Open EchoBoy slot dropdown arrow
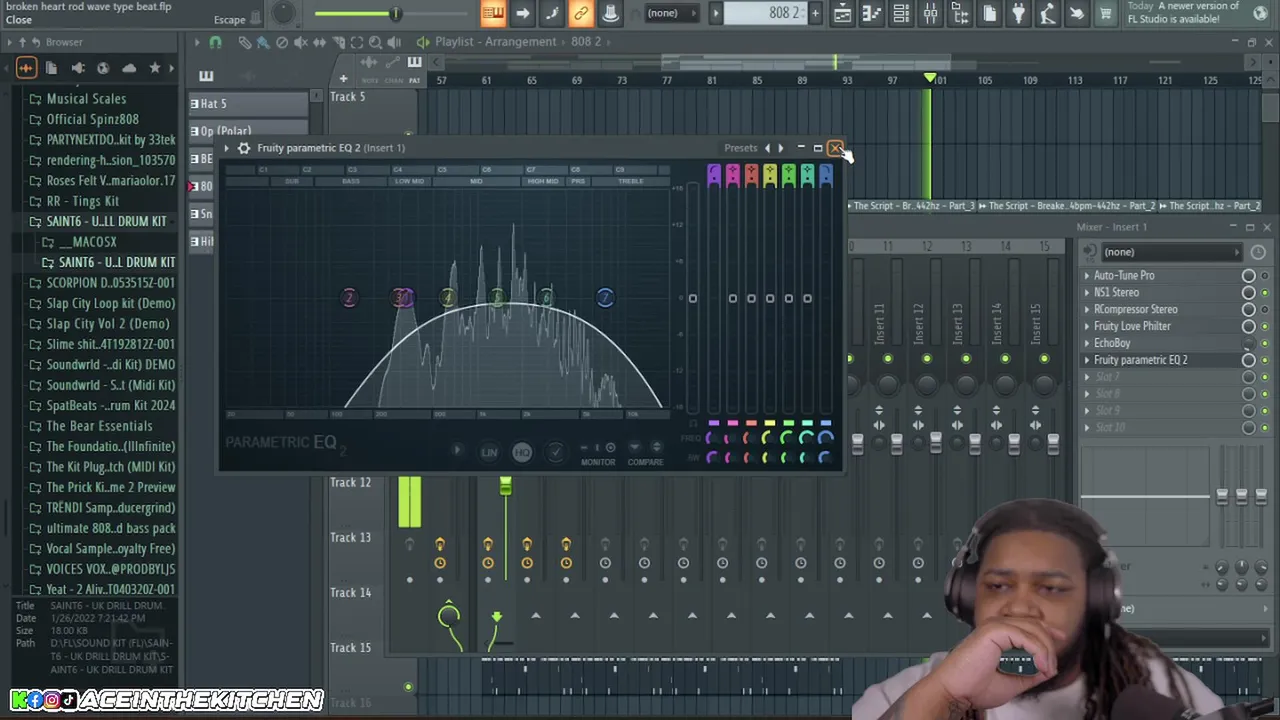Screen dimensions: 1280x720 point(1087,343)
